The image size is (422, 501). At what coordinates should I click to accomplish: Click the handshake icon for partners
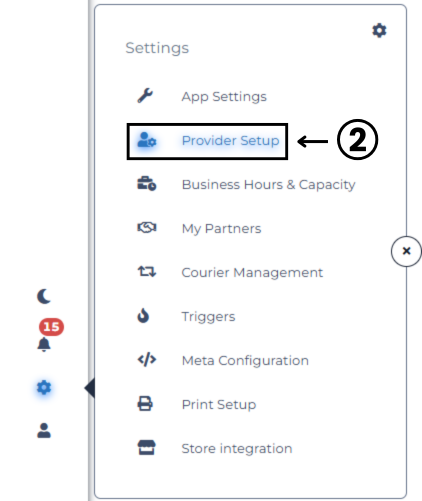tap(147, 228)
